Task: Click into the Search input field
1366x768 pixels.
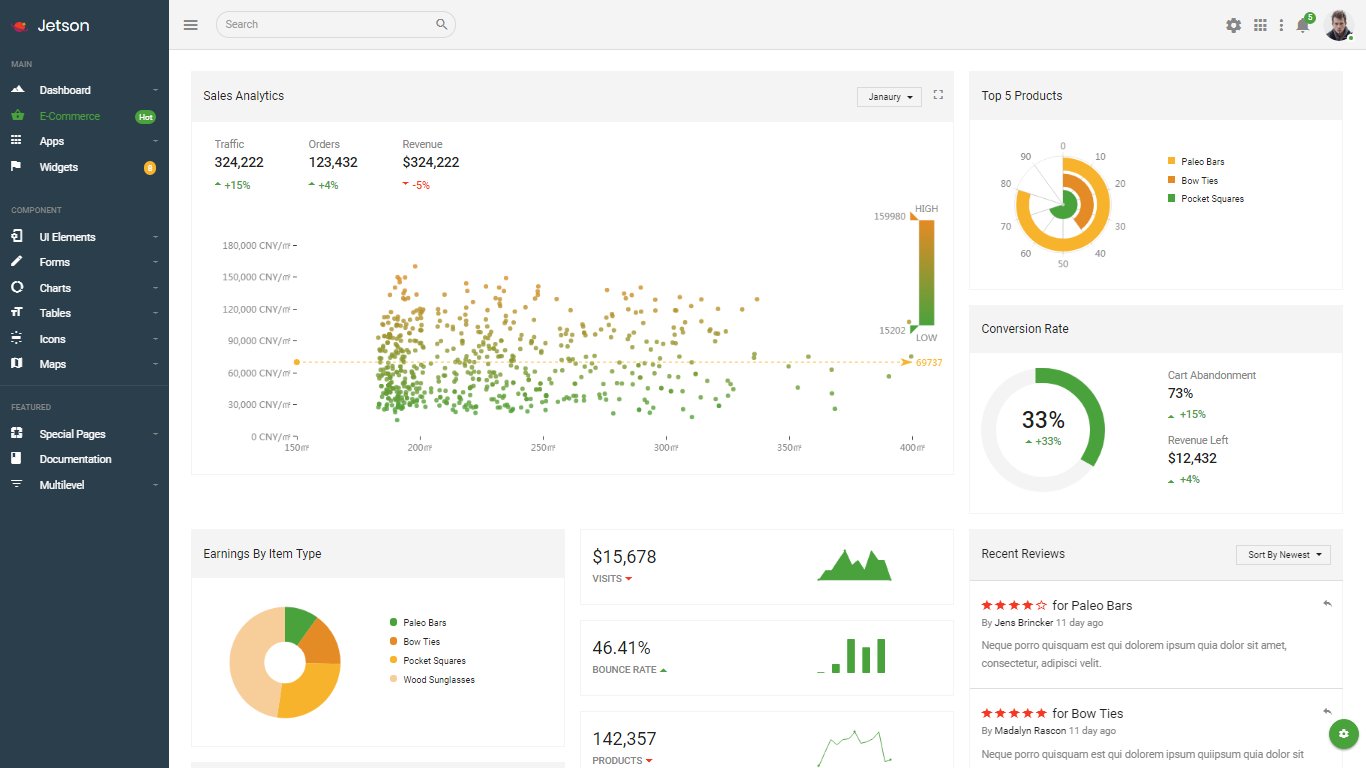Action: tap(336, 24)
